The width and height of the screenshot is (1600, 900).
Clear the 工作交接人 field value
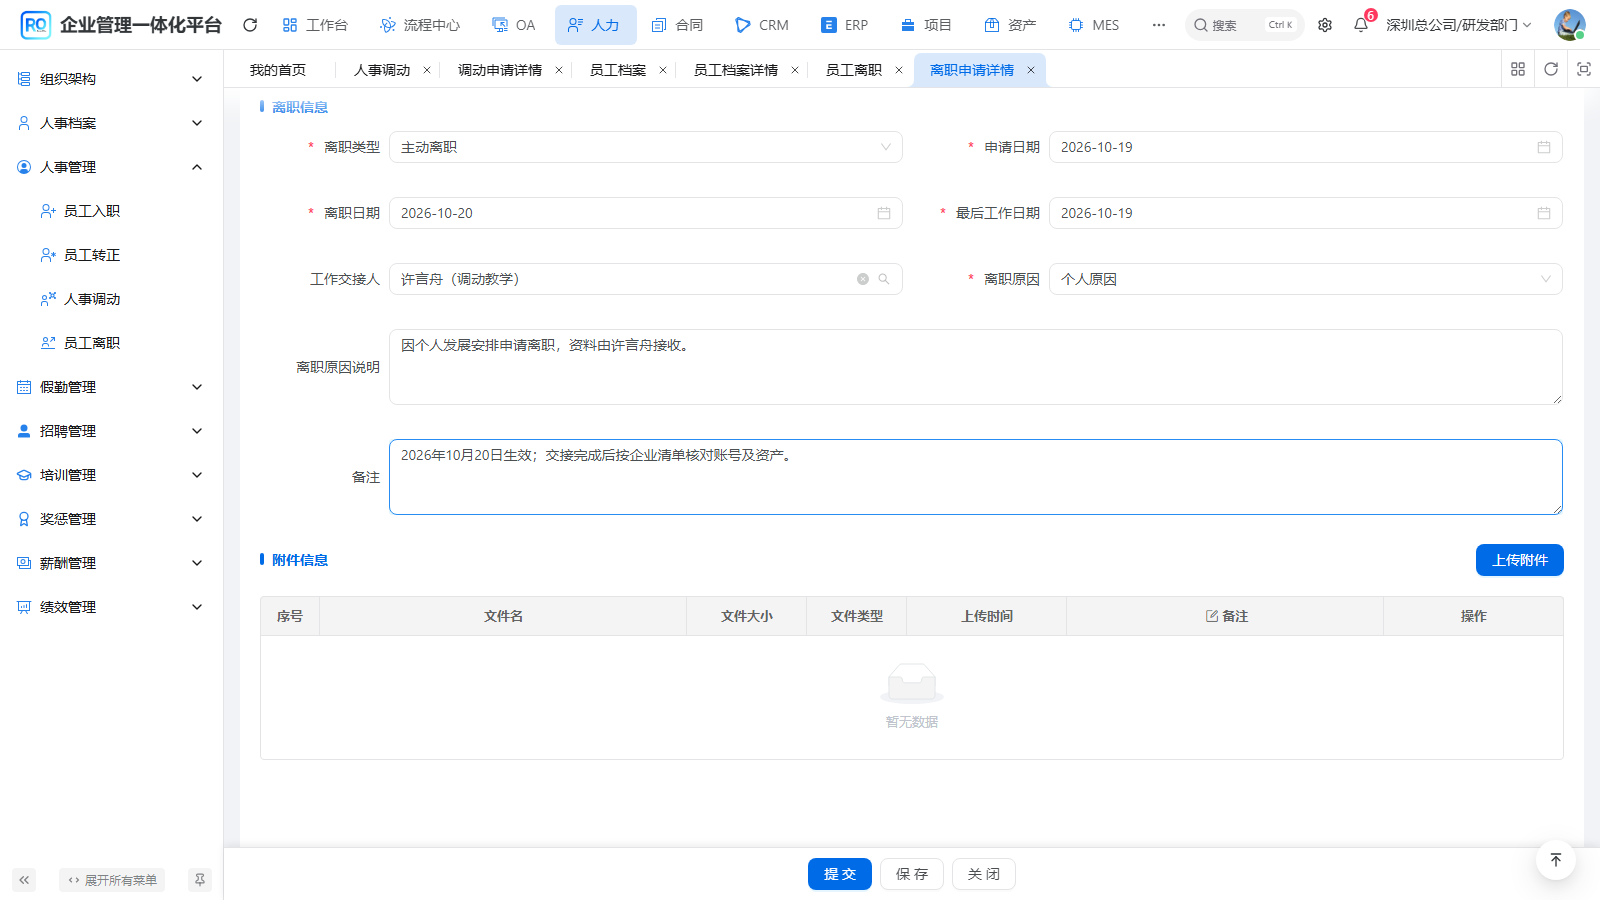click(863, 279)
